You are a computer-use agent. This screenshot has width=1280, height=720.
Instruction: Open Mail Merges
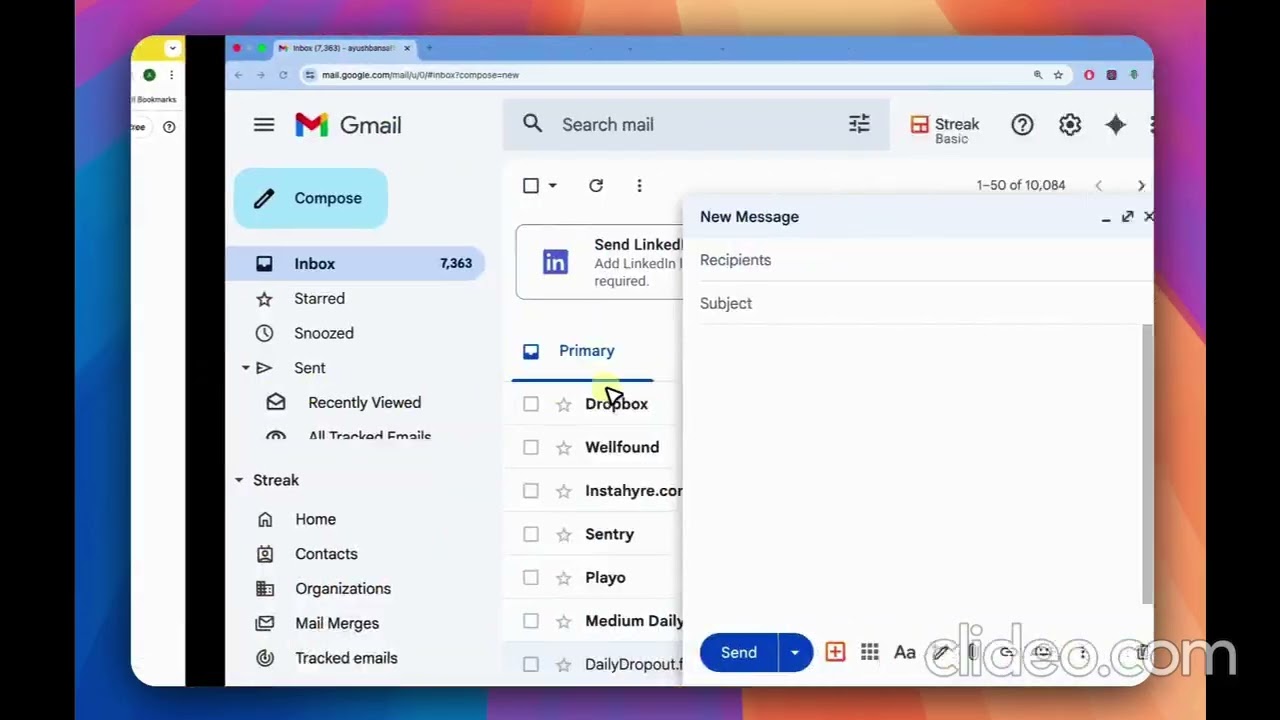337,624
